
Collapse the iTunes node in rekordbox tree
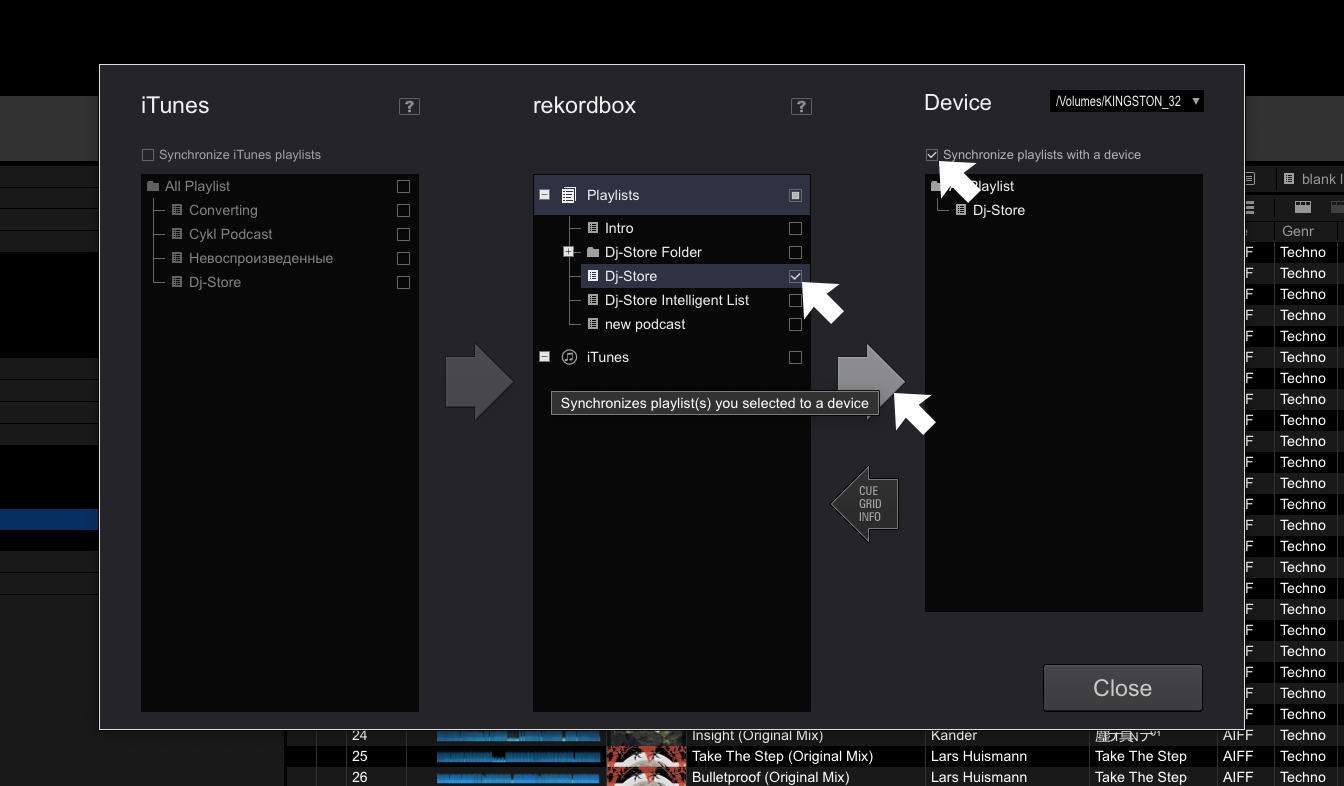pyautogui.click(x=545, y=357)
